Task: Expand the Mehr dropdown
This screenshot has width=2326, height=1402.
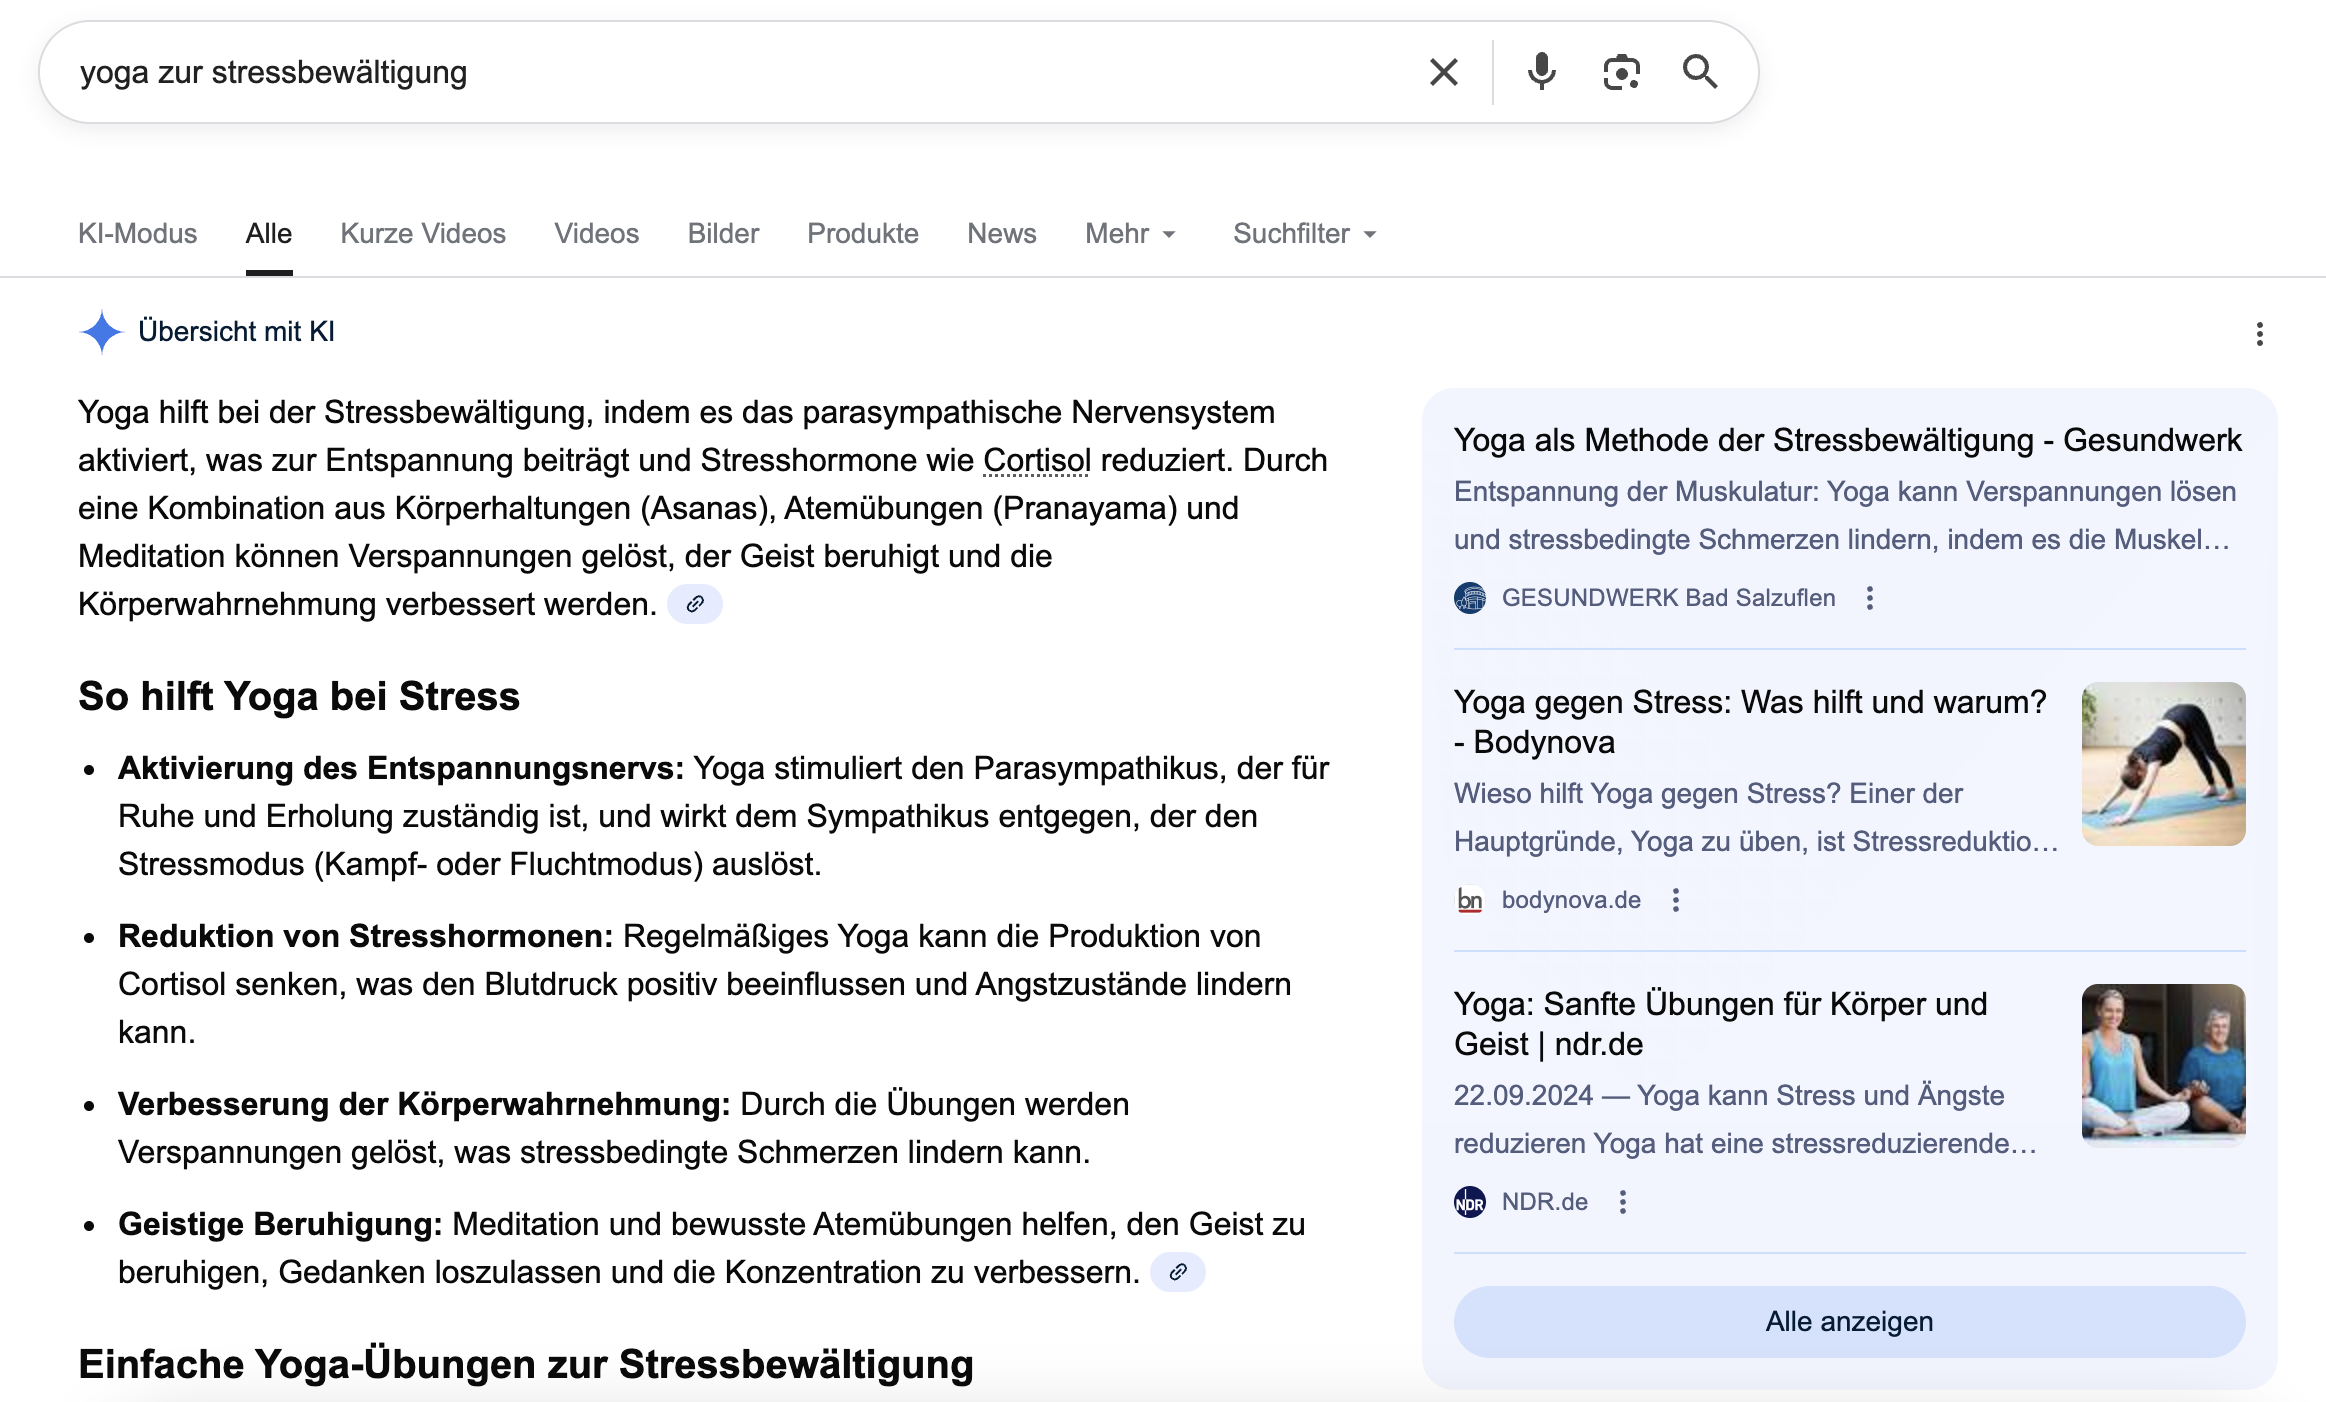Action: pyautogui.click(x=1130, y=234)
